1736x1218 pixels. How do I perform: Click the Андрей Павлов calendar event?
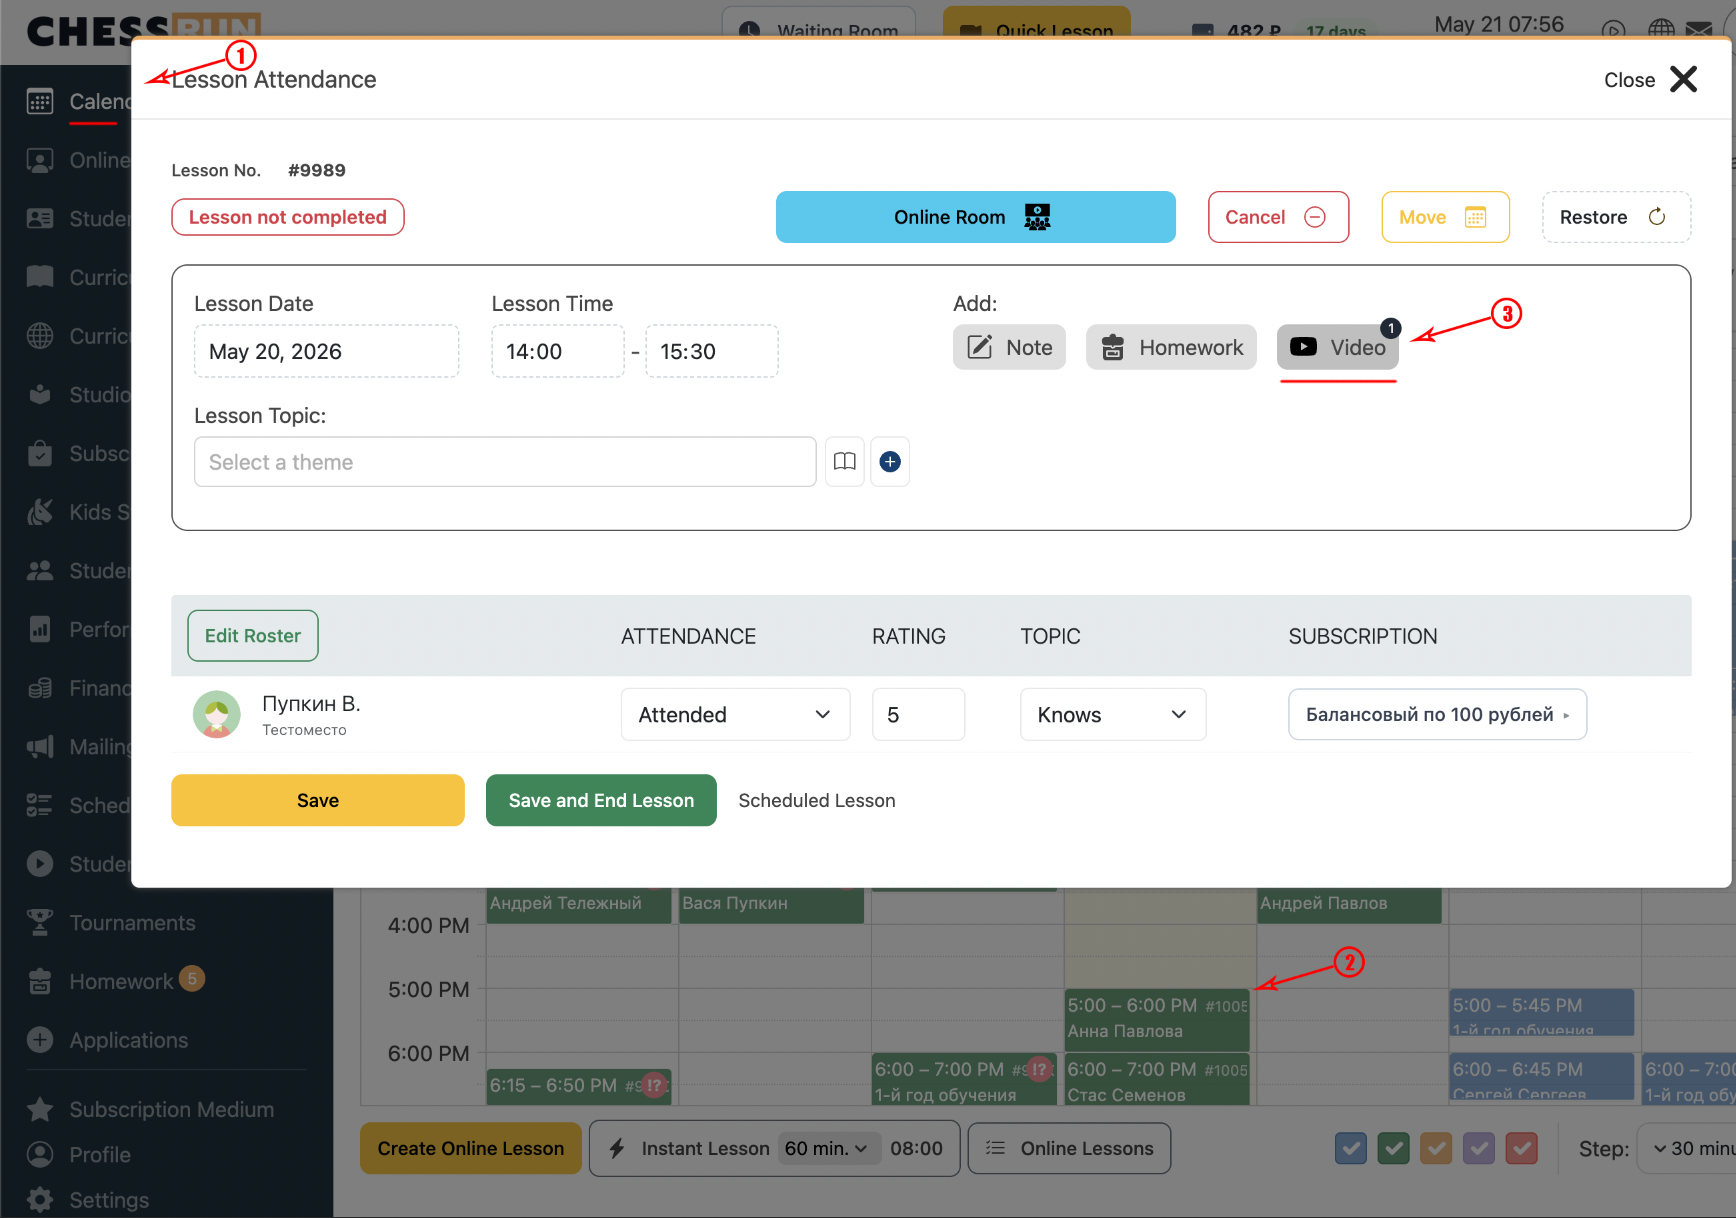(1349, 905)
